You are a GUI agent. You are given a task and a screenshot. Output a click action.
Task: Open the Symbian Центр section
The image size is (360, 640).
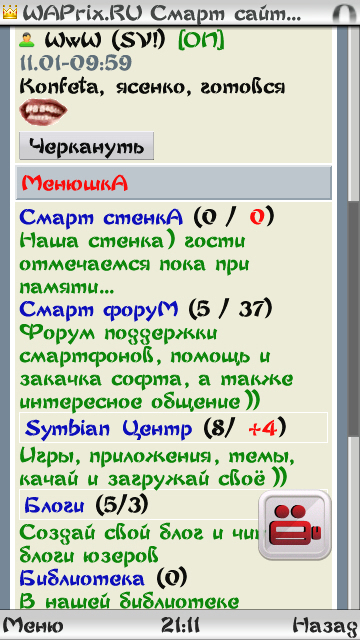[108, 428]
